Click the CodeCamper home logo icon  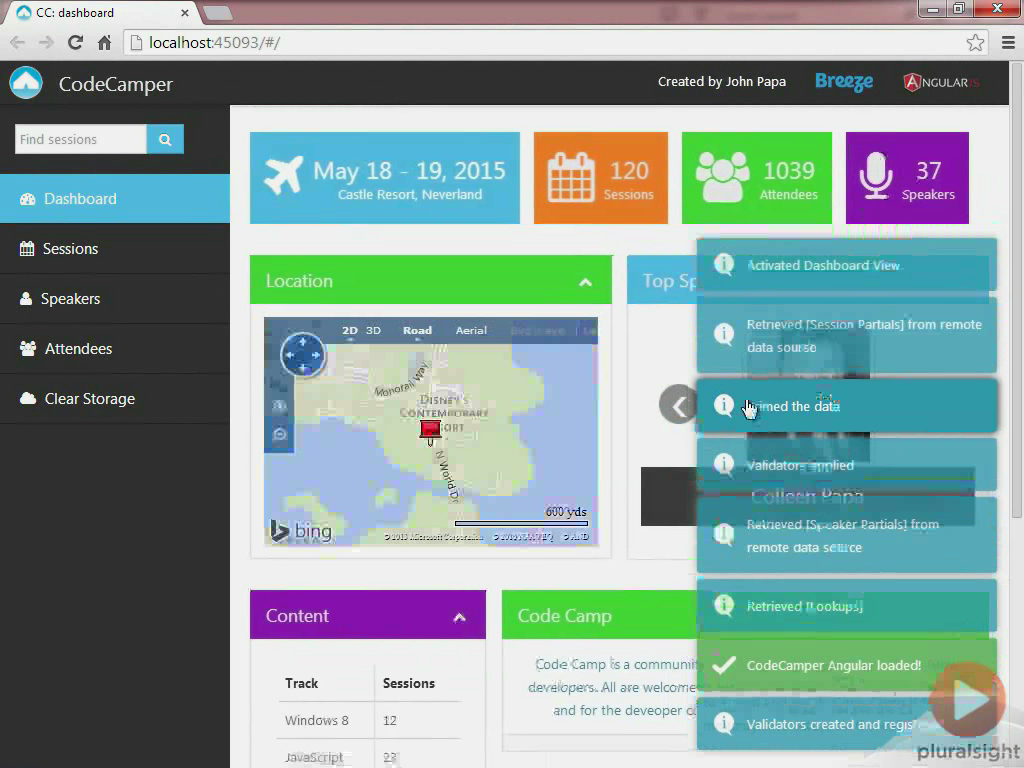[x=26, y=83]
